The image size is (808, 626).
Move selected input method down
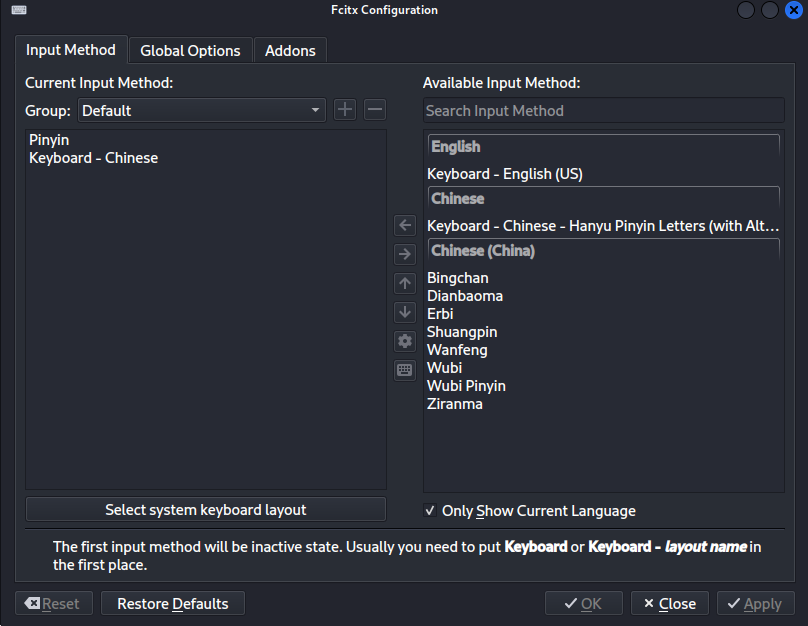[x=405, y=312]
